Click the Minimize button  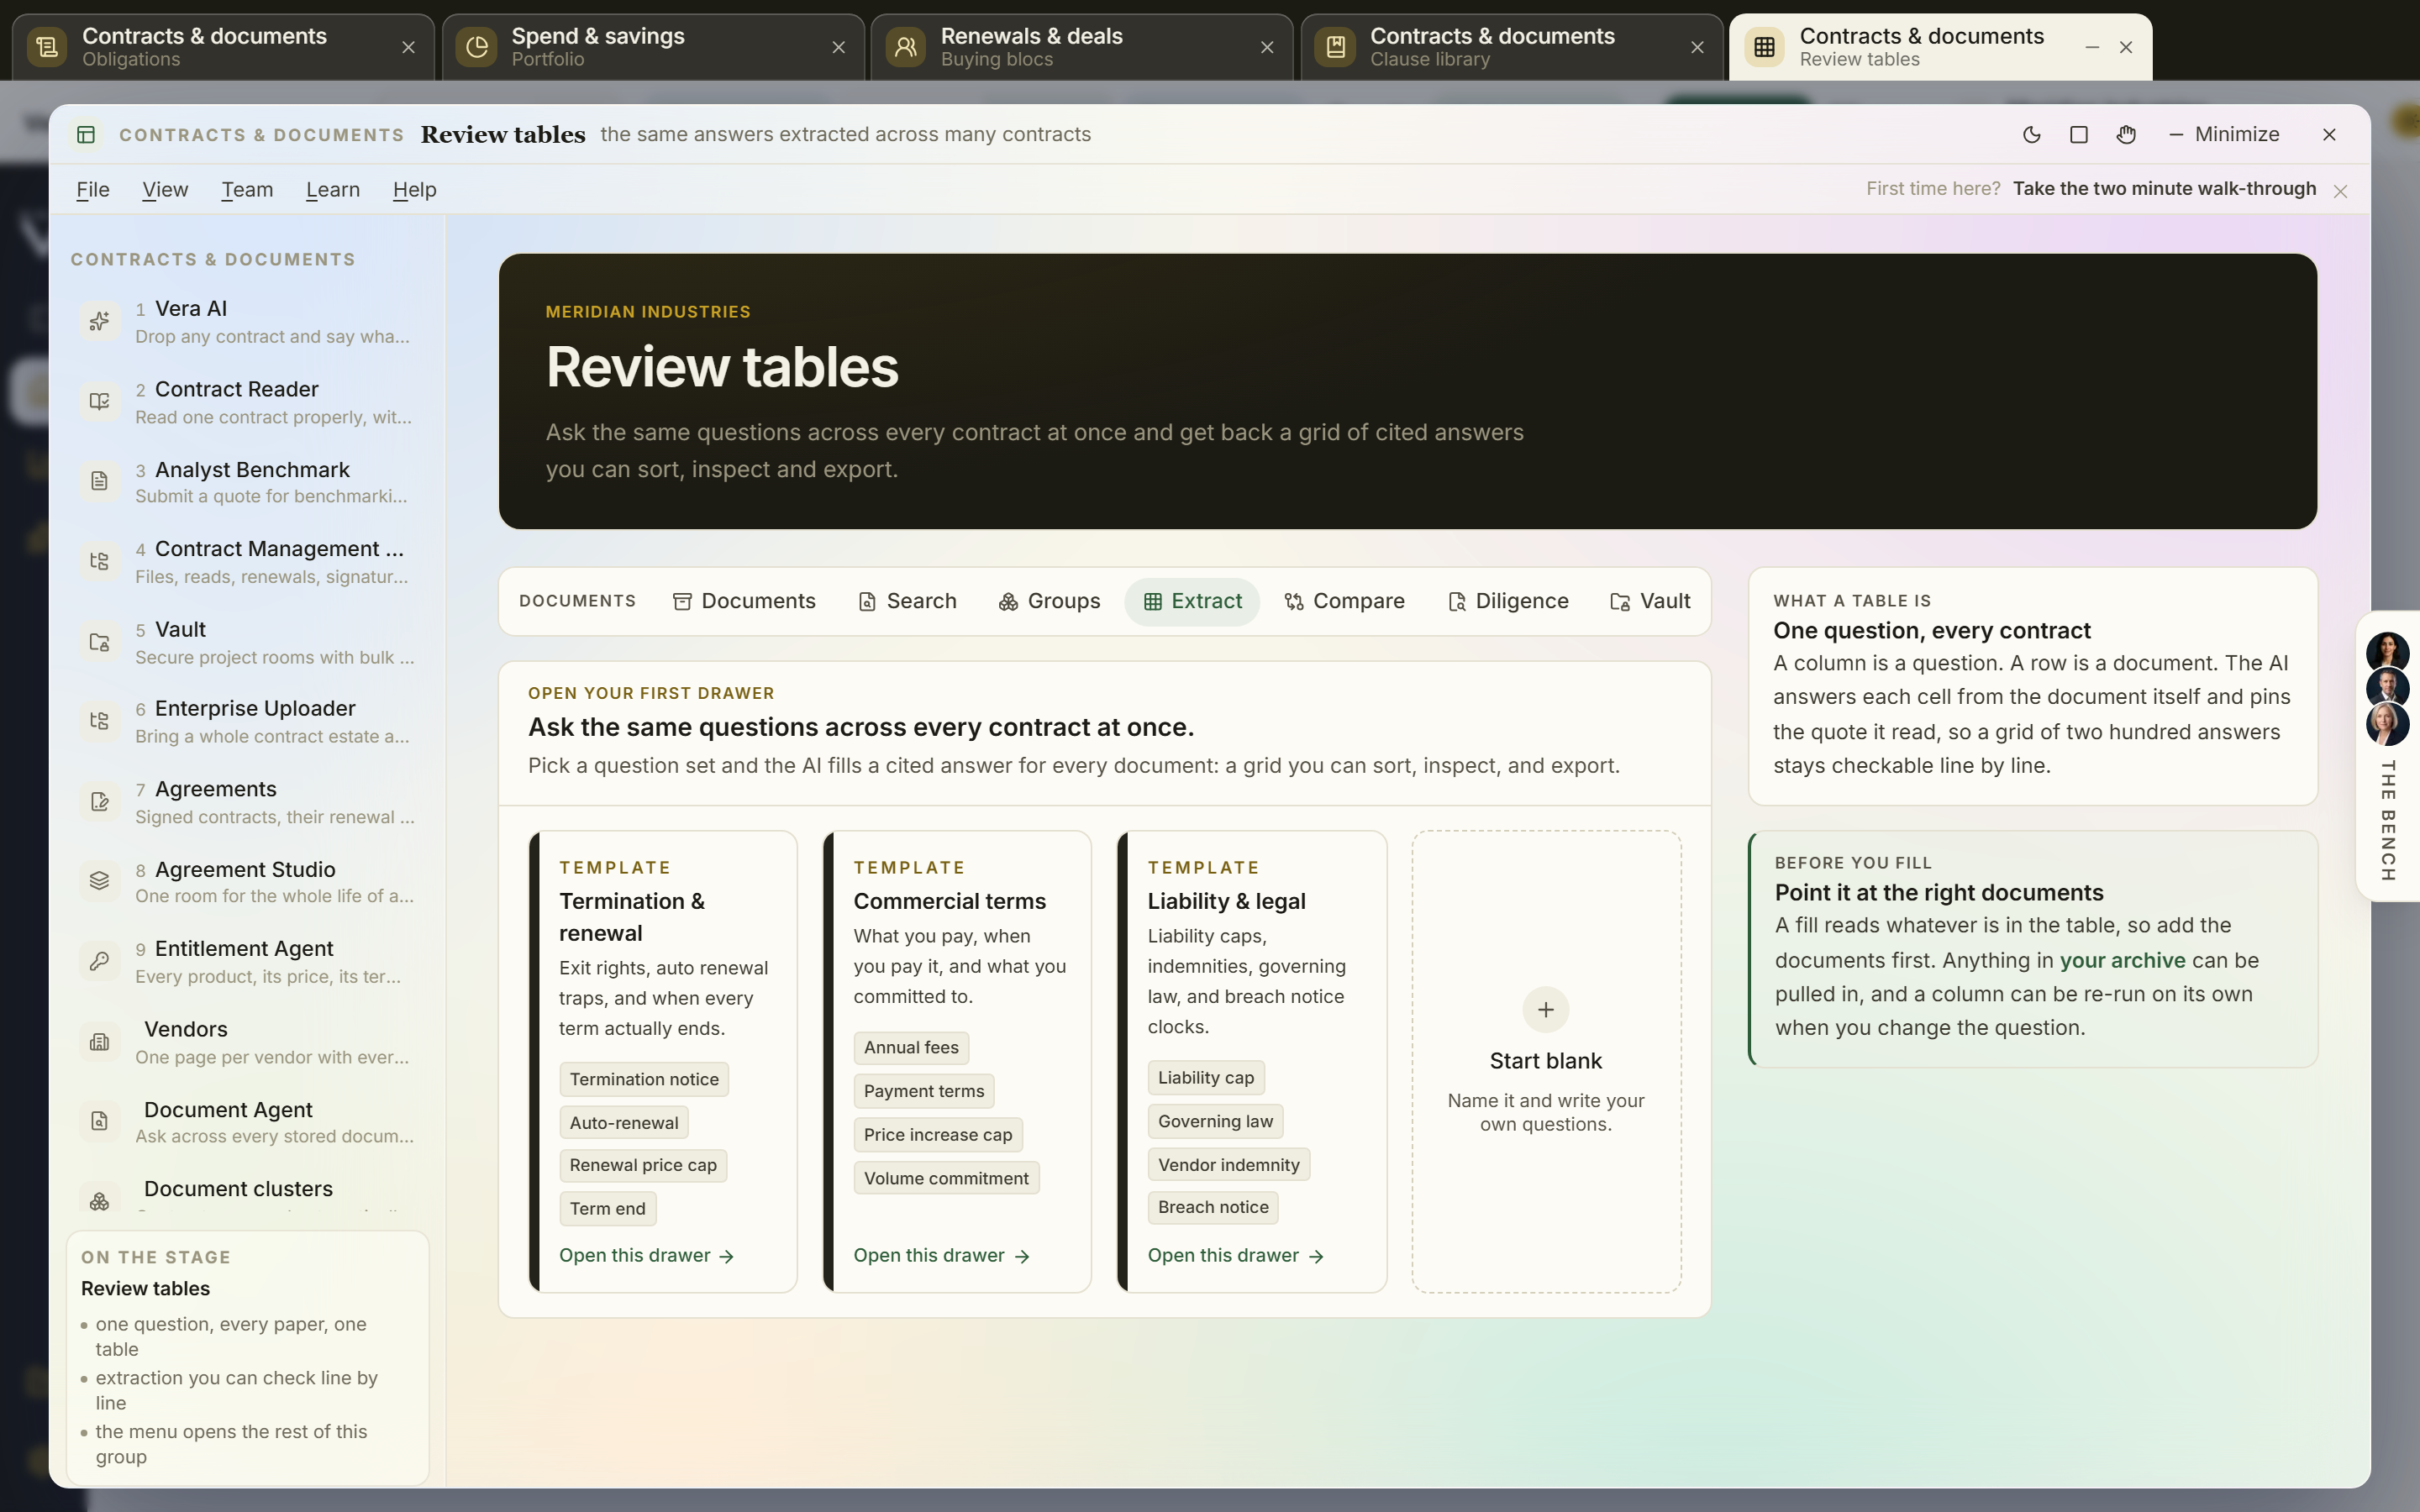click(2224, 135)
